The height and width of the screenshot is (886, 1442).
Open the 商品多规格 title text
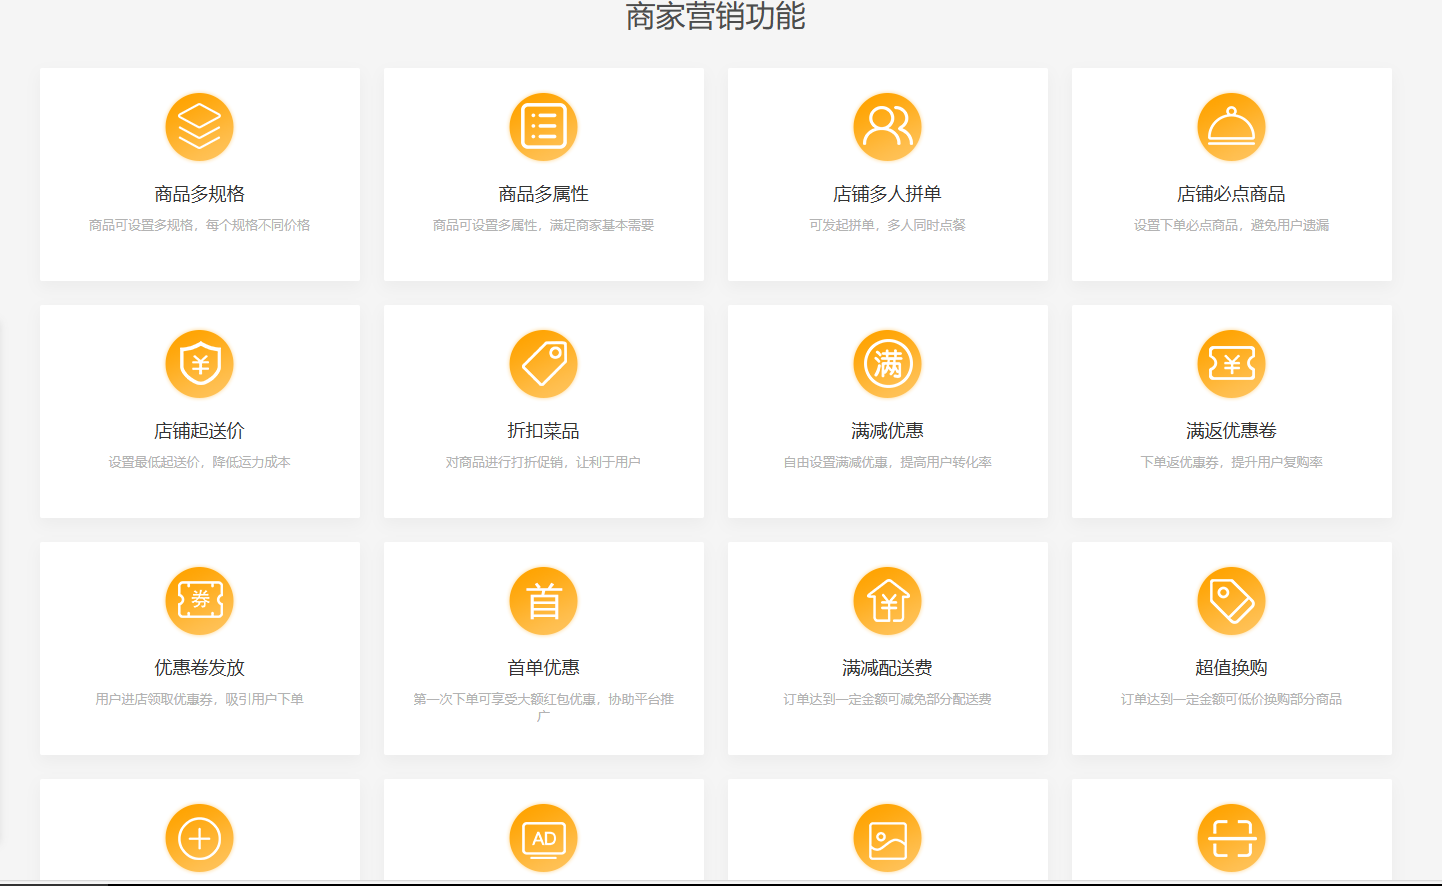199,194
